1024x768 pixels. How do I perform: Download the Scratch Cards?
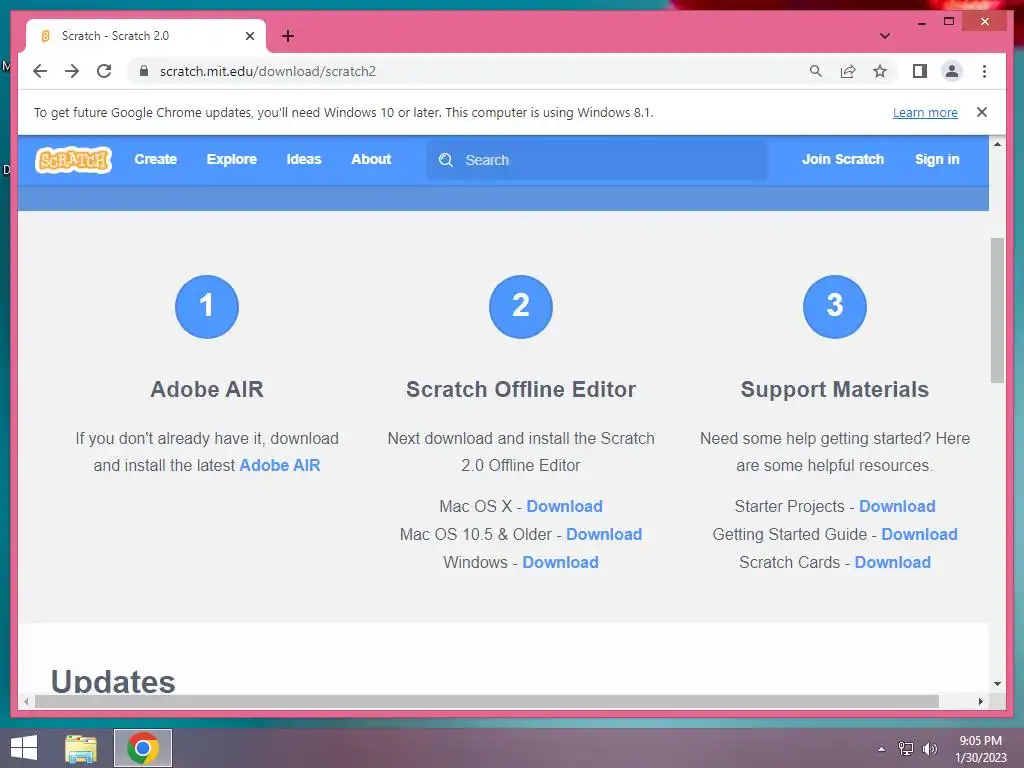(893, 563)
